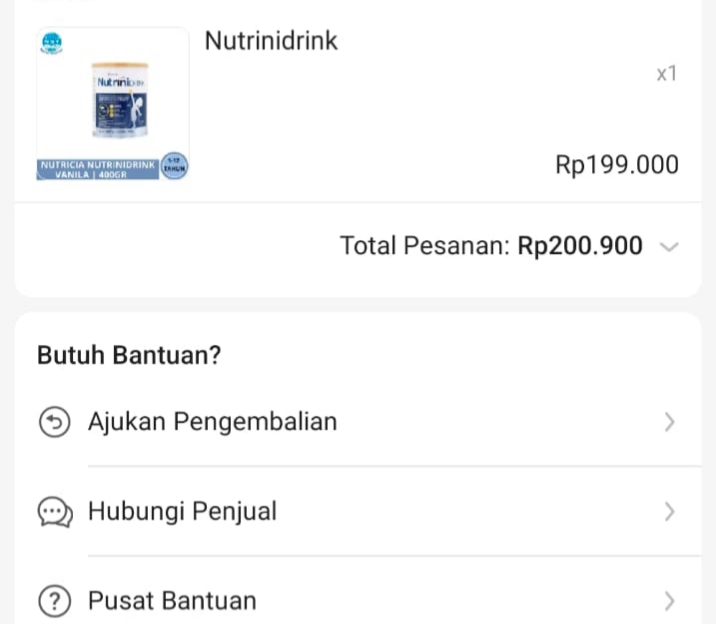Tap the store logo badge on product image
This screenshot has height=624, width=716.
(x=51, y=43)
